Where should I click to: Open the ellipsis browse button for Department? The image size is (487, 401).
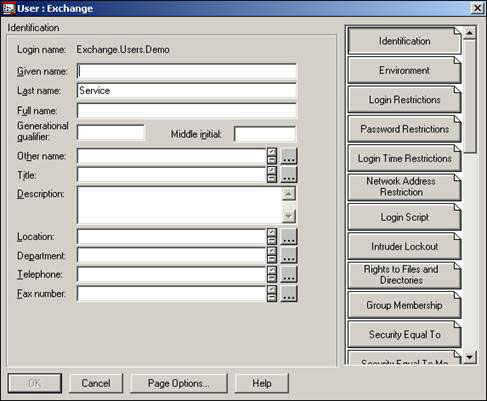(x=289, y=255)
